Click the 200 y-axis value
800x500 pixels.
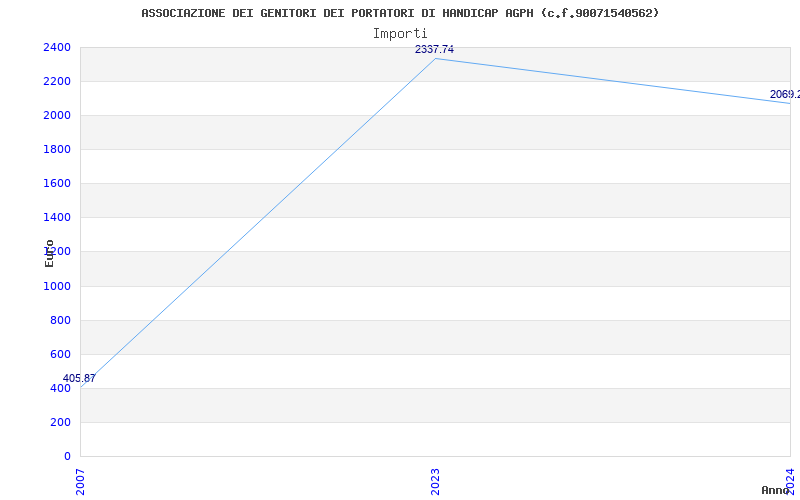(60, 422)
